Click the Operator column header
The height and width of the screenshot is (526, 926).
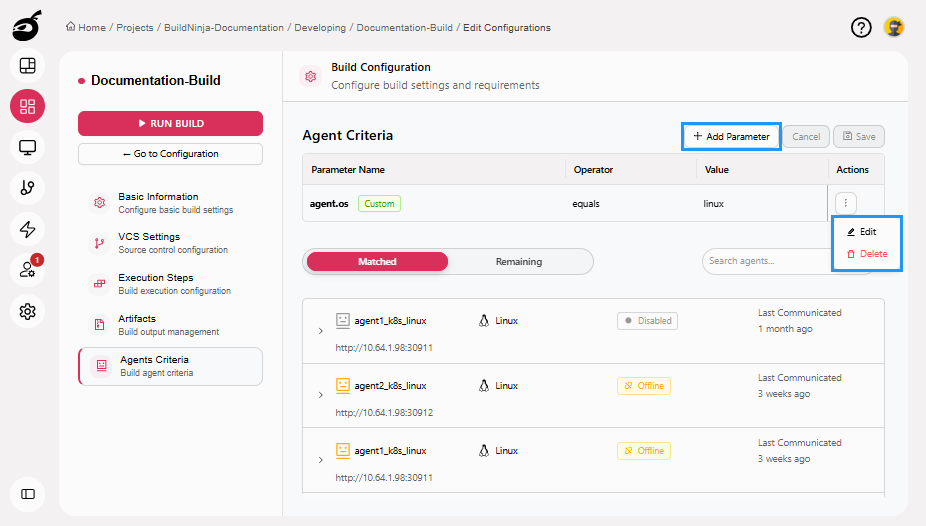[593, 169]
